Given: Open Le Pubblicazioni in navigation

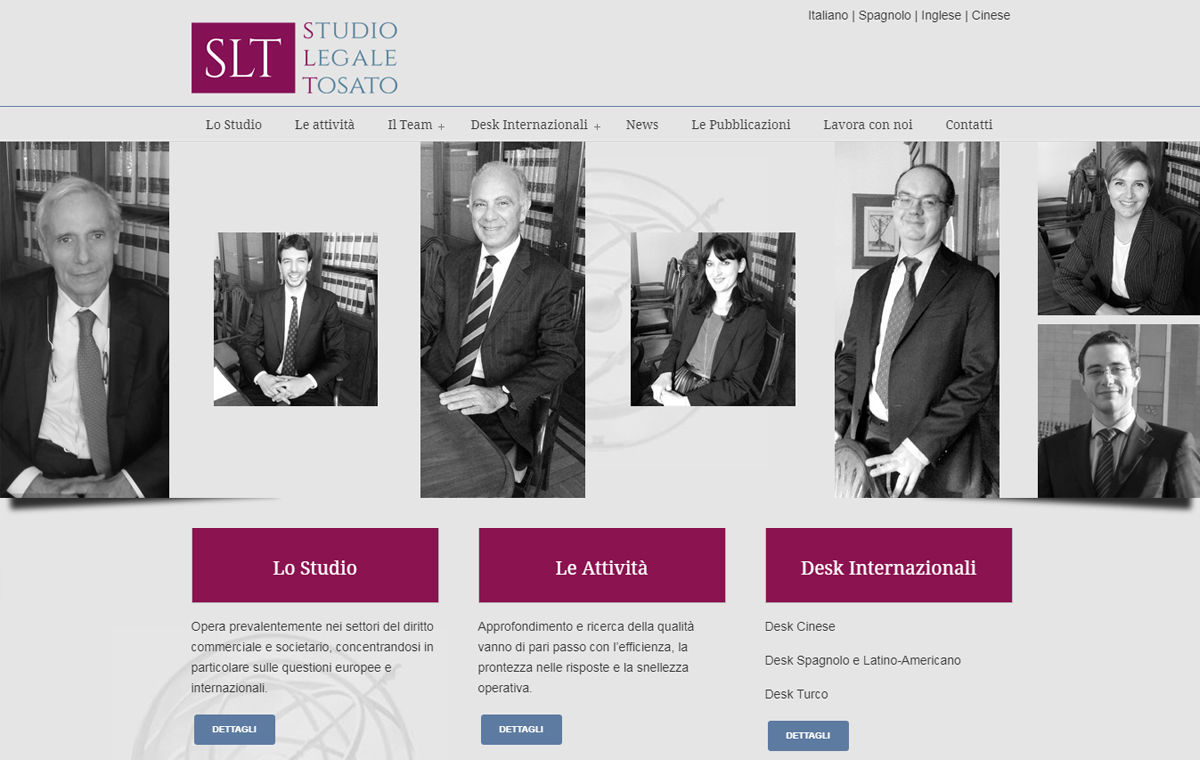Looking at the screenshot, I should pyautogui.click(x=741, y=125).
